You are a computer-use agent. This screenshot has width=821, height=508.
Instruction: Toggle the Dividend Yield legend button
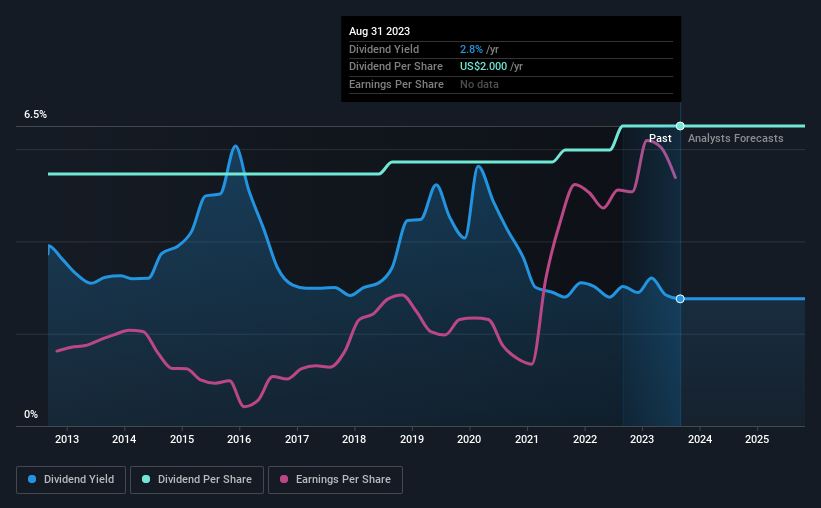(71, 480)
